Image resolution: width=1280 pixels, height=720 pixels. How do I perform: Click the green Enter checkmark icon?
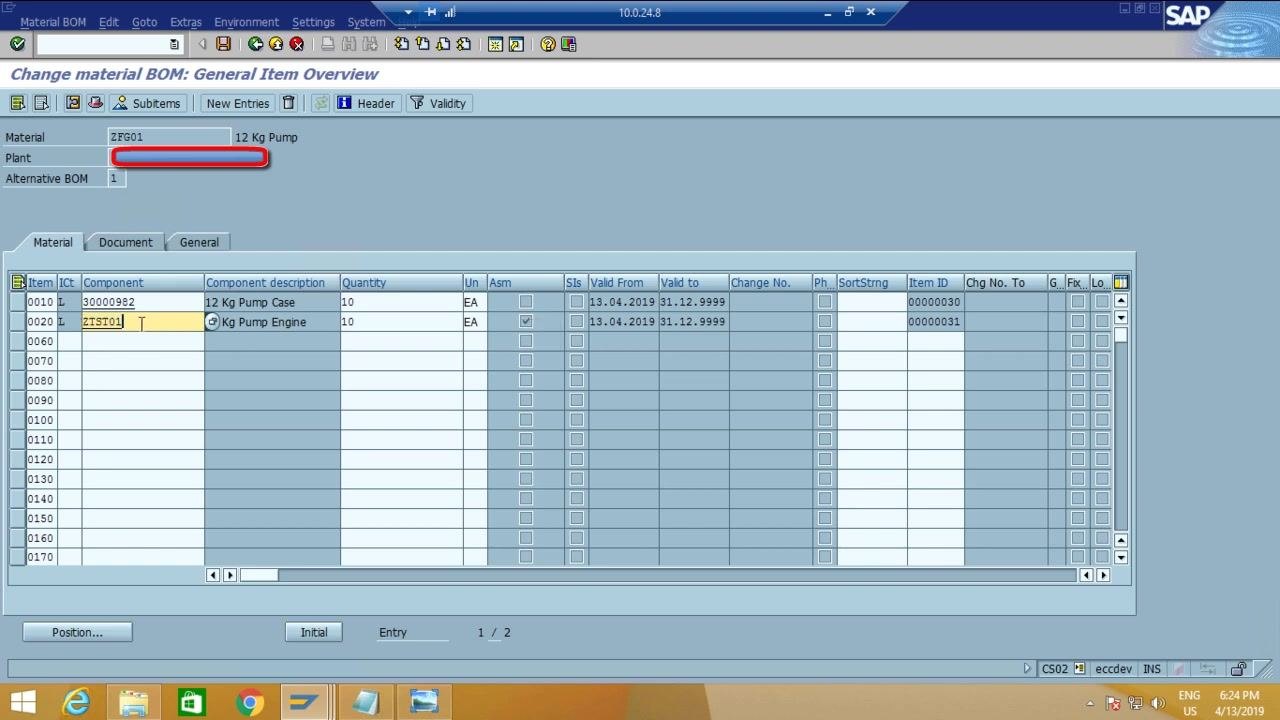pyautogui.click(x=17, y=44)
